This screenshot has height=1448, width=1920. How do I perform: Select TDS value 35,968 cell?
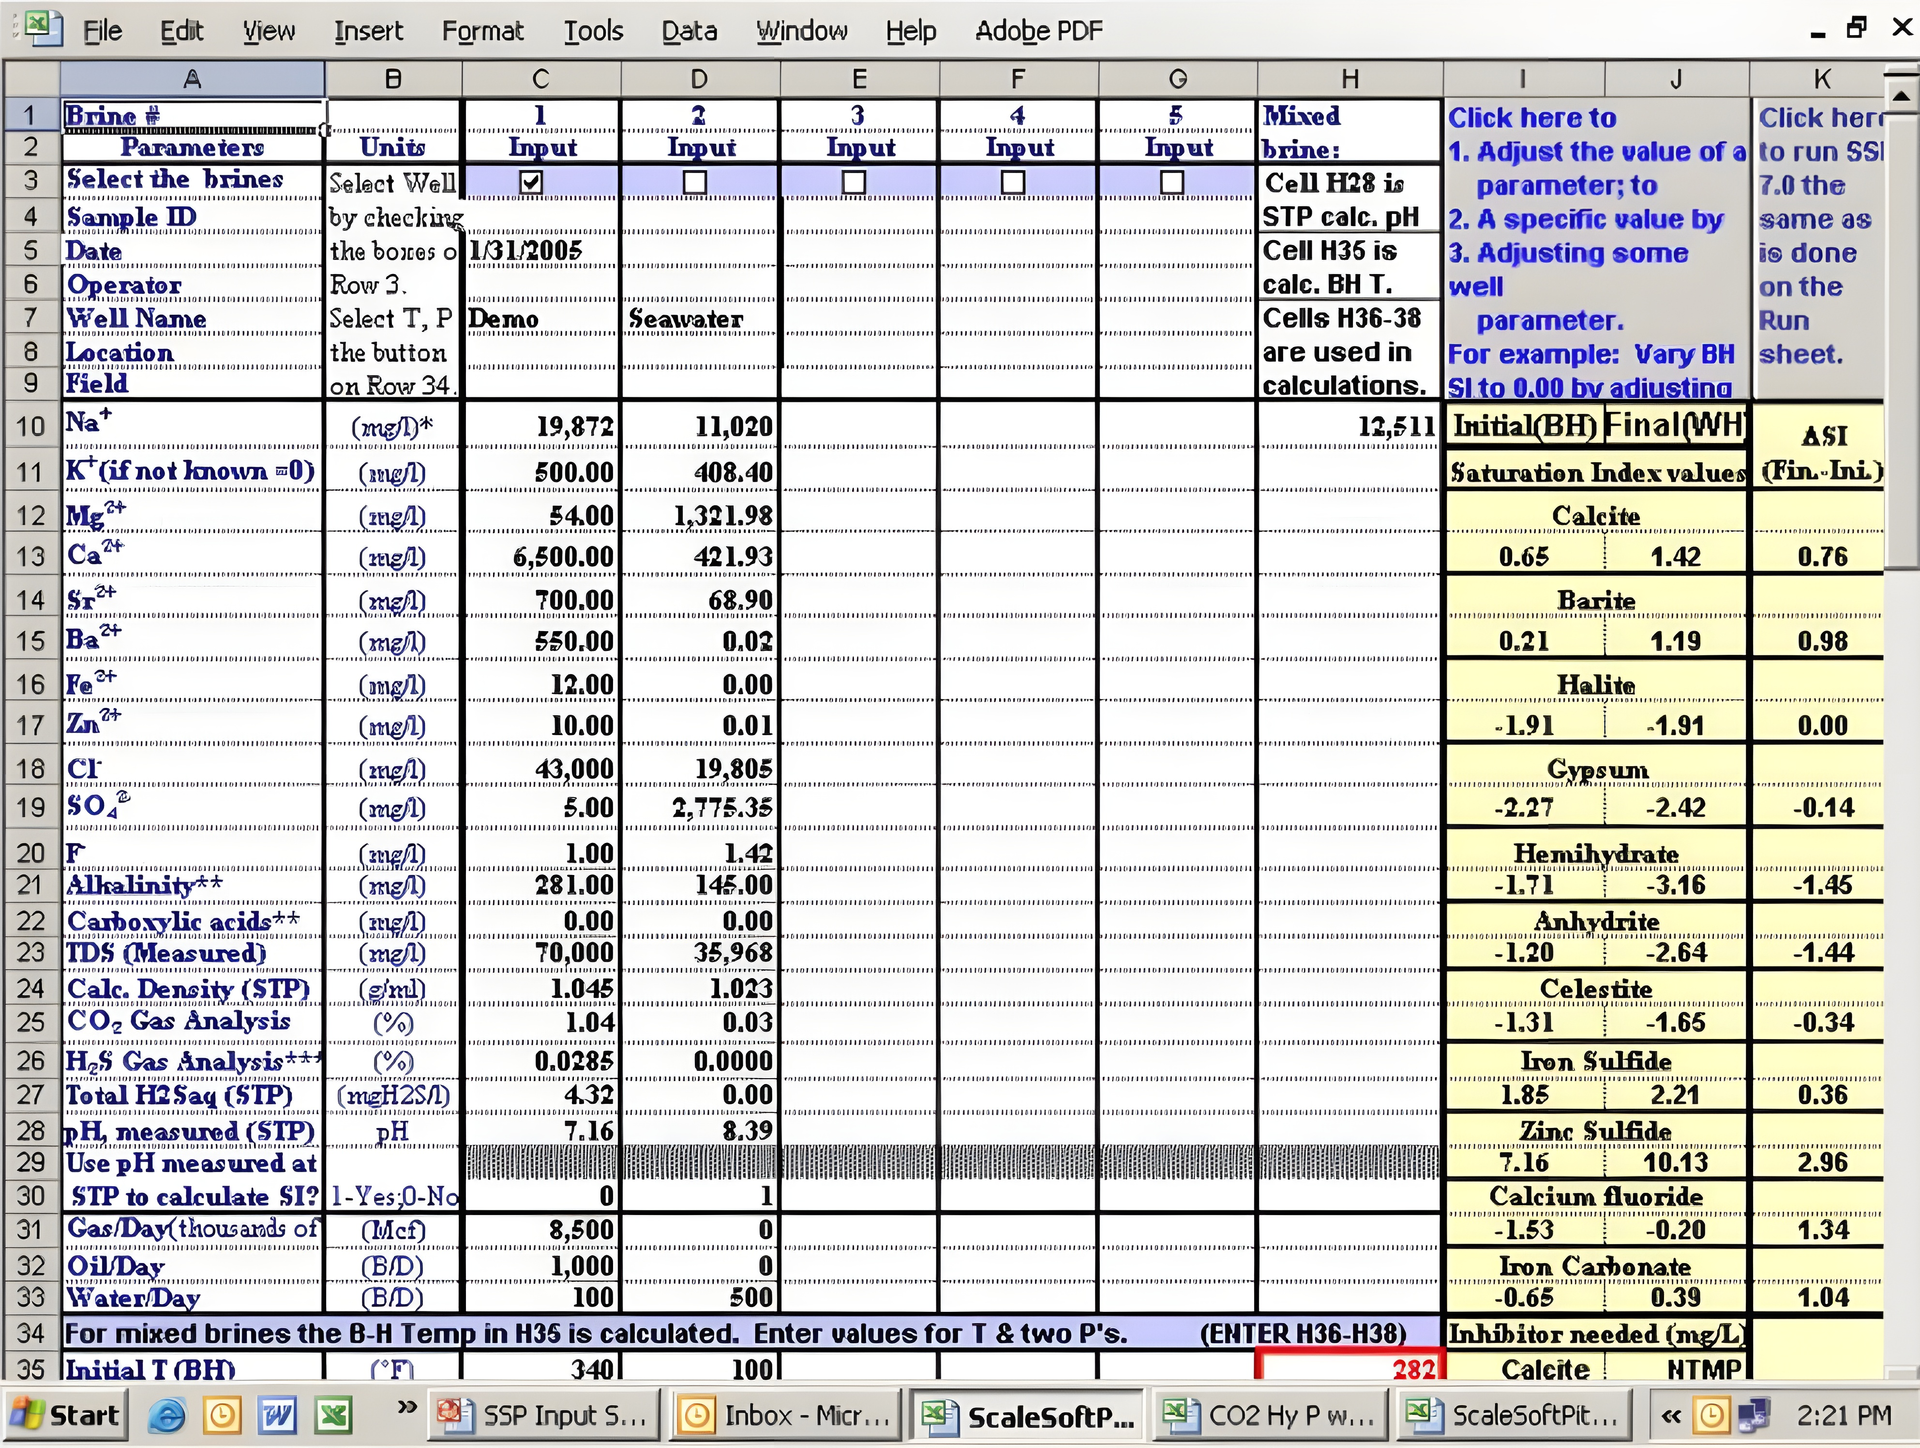click(700, 952)
